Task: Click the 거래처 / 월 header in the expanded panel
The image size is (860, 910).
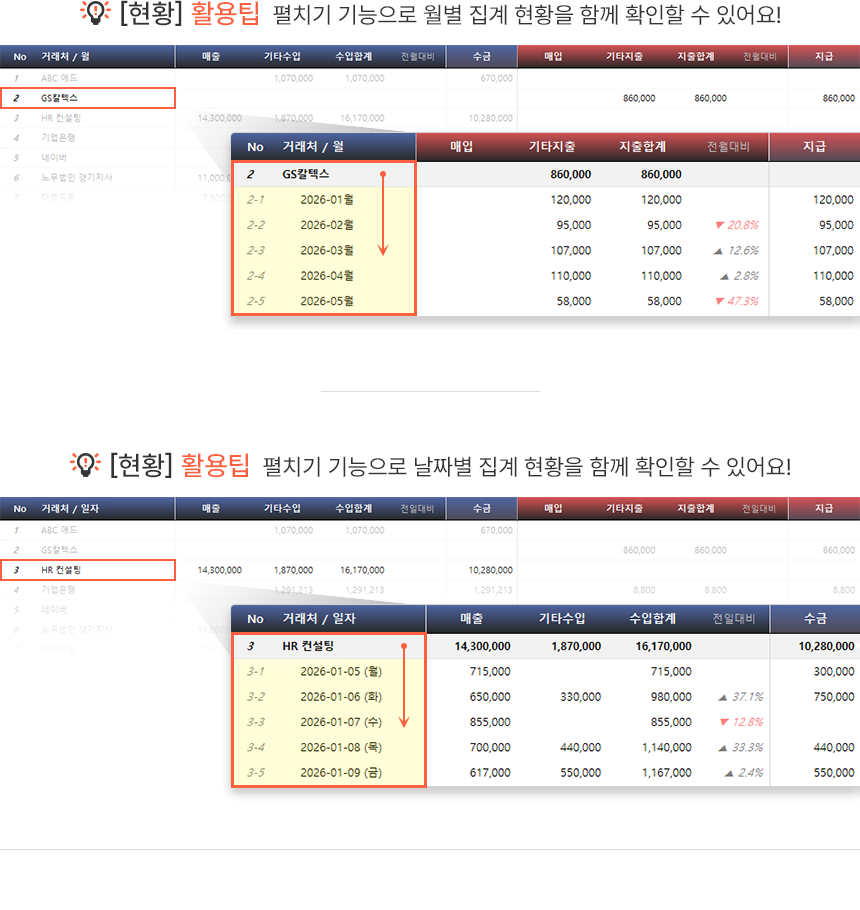Action: [x=313, y=147]
